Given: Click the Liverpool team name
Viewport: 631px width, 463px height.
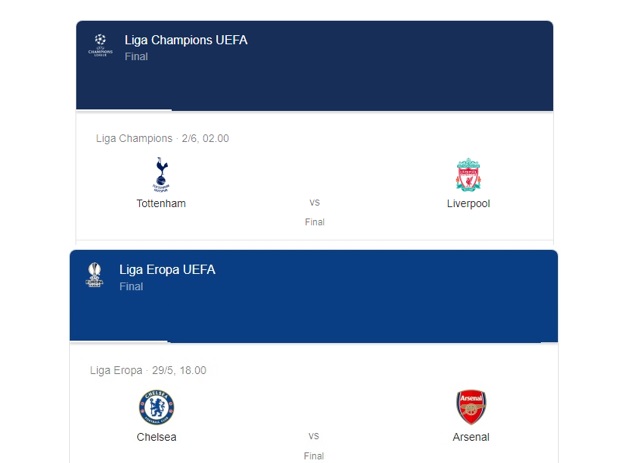Looking at the screenshot, I should (x=468, y=203).
